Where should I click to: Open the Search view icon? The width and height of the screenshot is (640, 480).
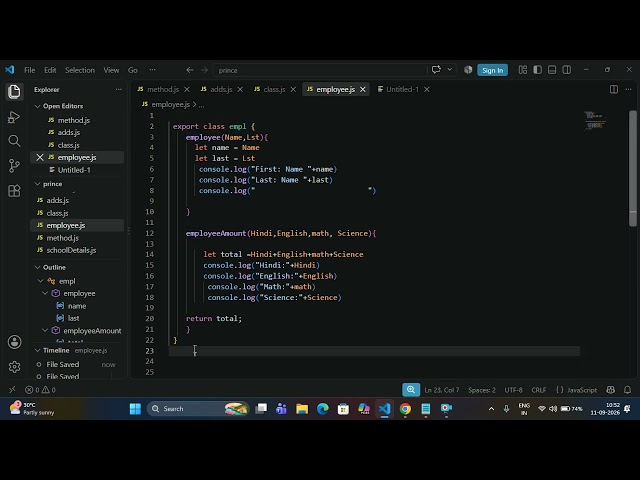tap(14, 141)
